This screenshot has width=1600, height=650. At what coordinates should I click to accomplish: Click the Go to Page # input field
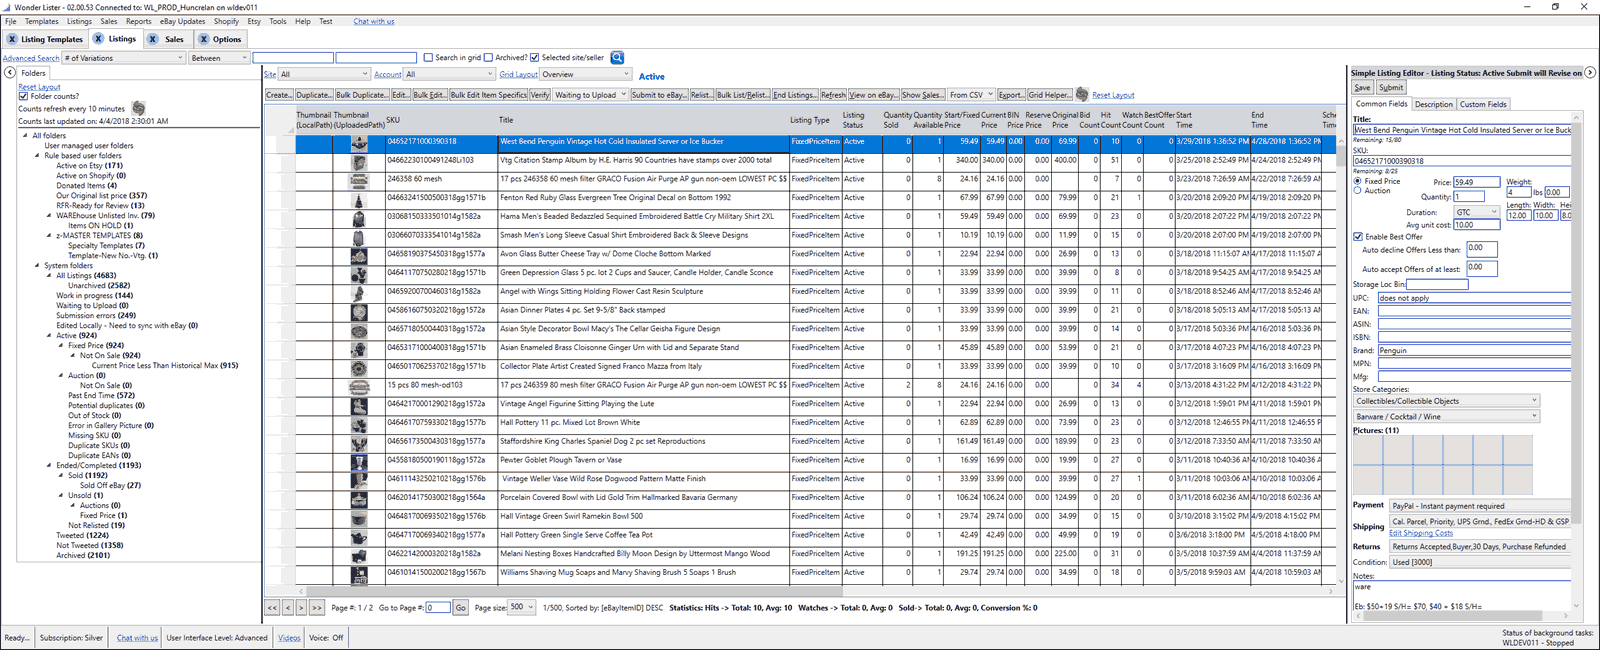(438, 607)
